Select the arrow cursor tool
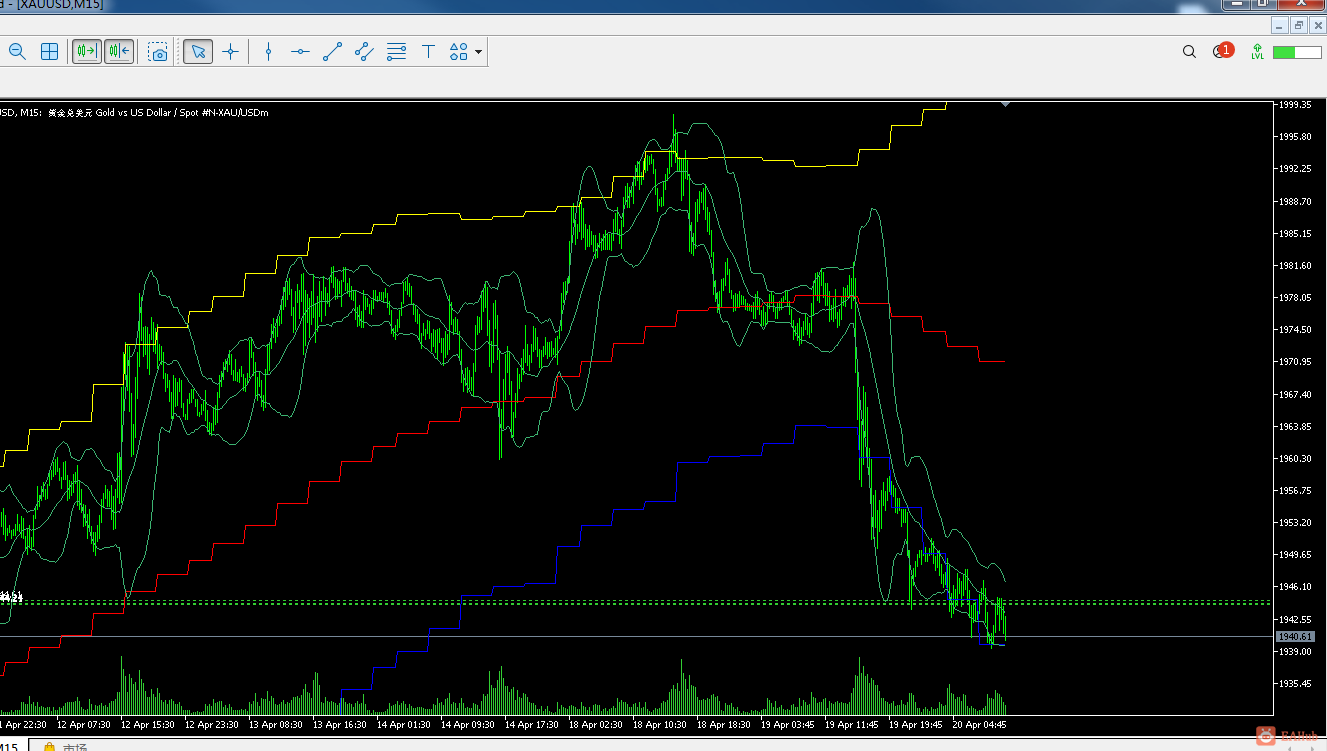1327x751 pixels. point(198,52)
